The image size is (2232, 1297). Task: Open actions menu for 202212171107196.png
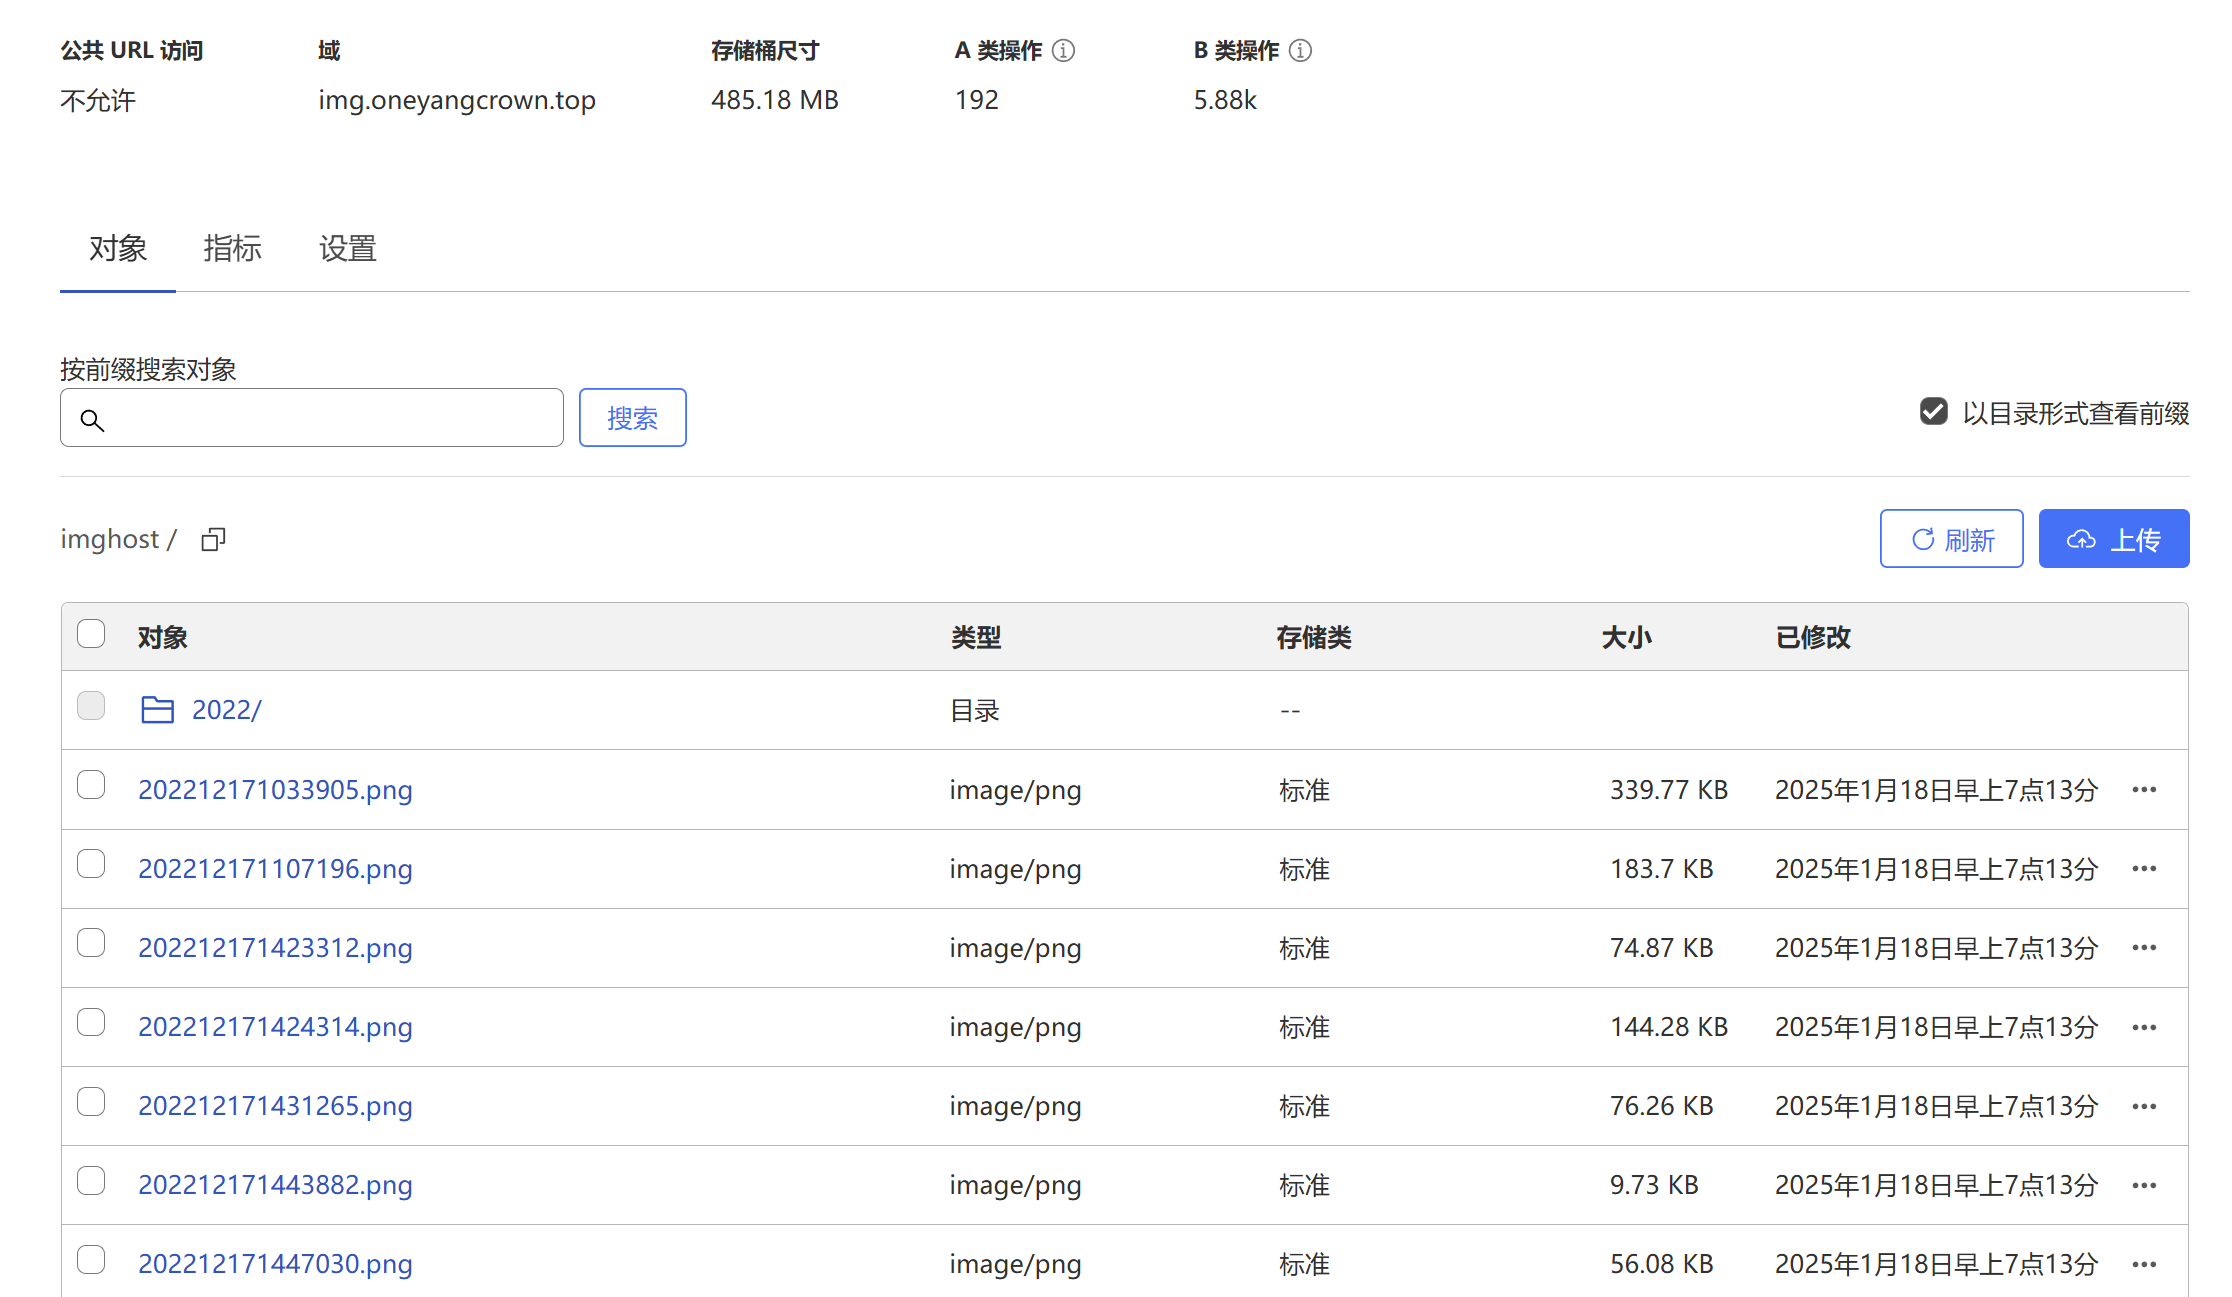coord(2144,869)
